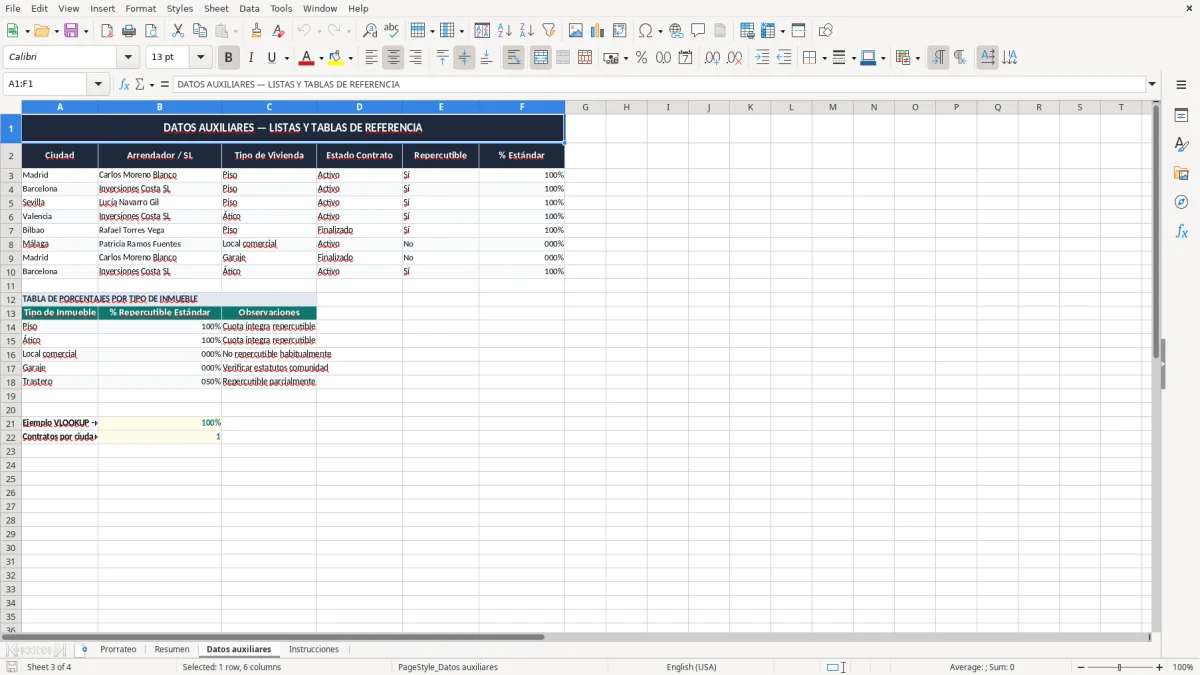
Task: Click the Define Print Area icon
Action: 747,31
